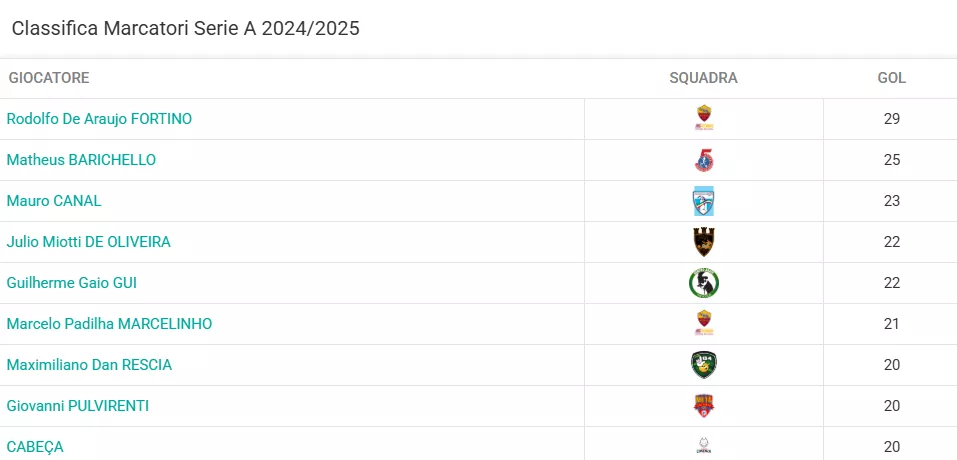Open Marcelo Padilha MARCELINHO link

click(x=109, y=324)
